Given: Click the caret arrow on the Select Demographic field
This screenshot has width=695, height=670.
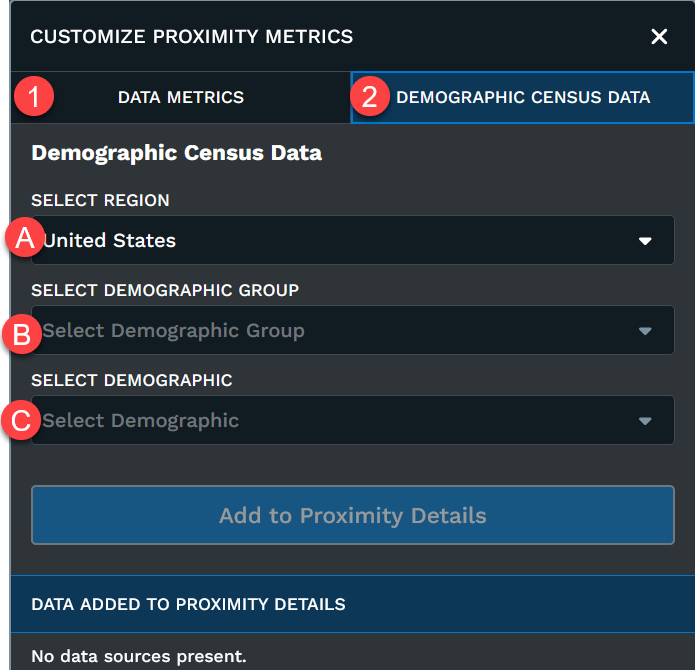Looking at the screenshot, I should coord(645,421).
